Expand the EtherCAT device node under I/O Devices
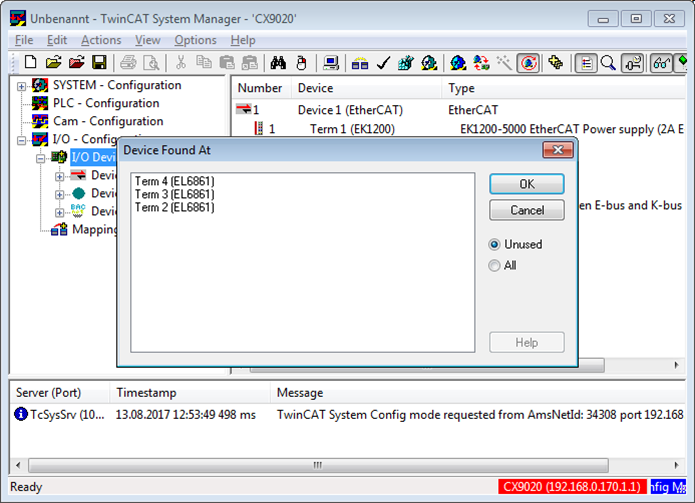This screenshot has height=503, width=695. tap(59, 177)
